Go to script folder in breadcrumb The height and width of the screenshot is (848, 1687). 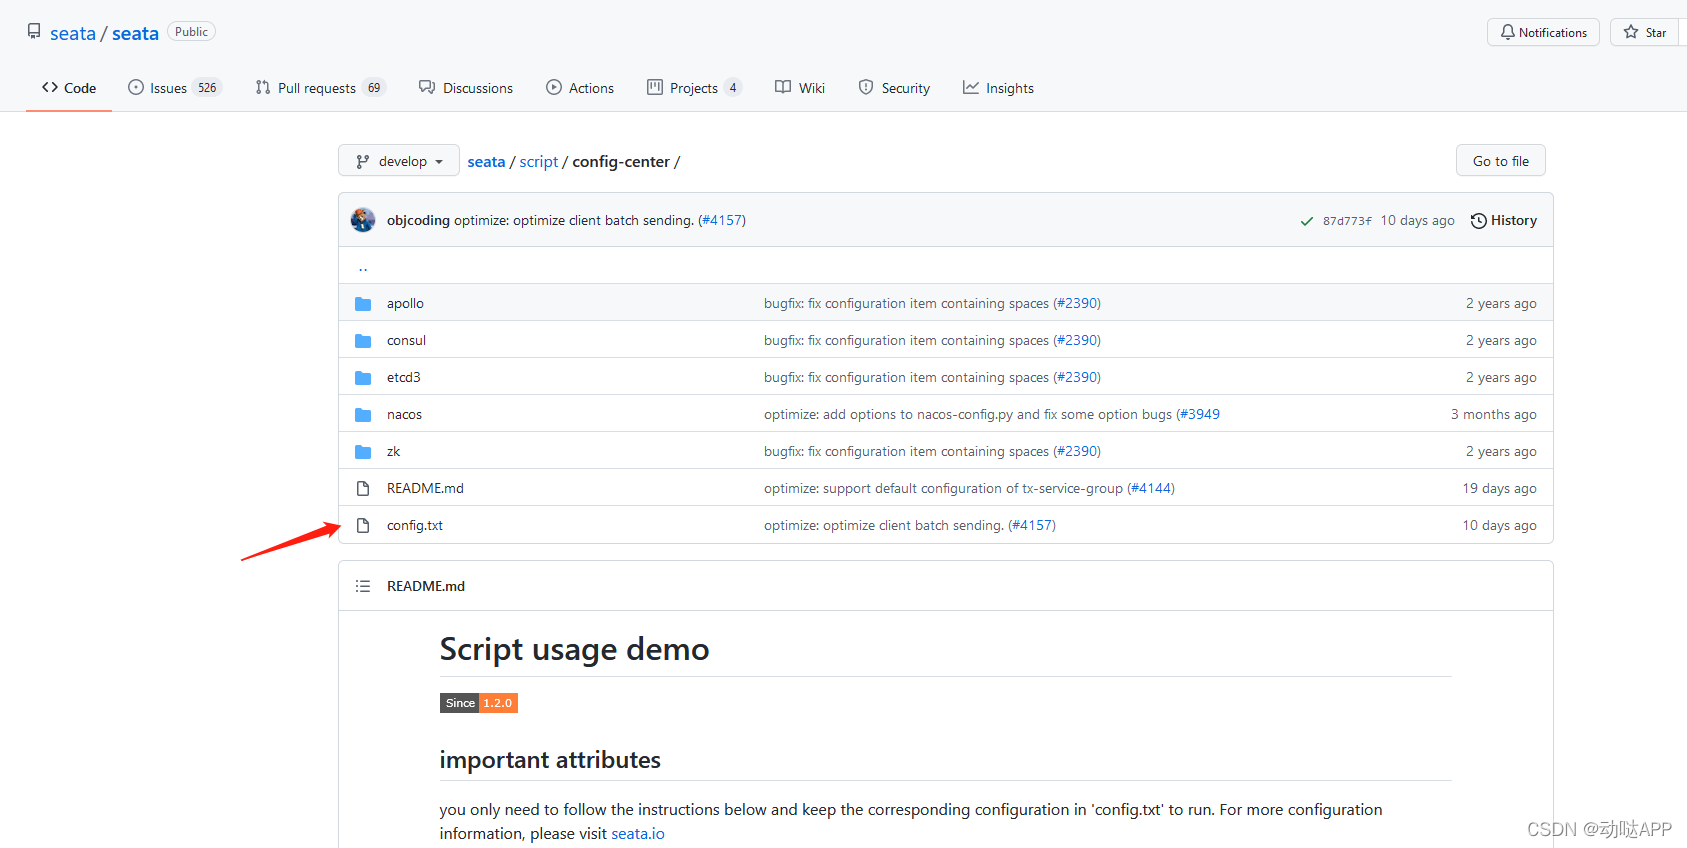539,162
